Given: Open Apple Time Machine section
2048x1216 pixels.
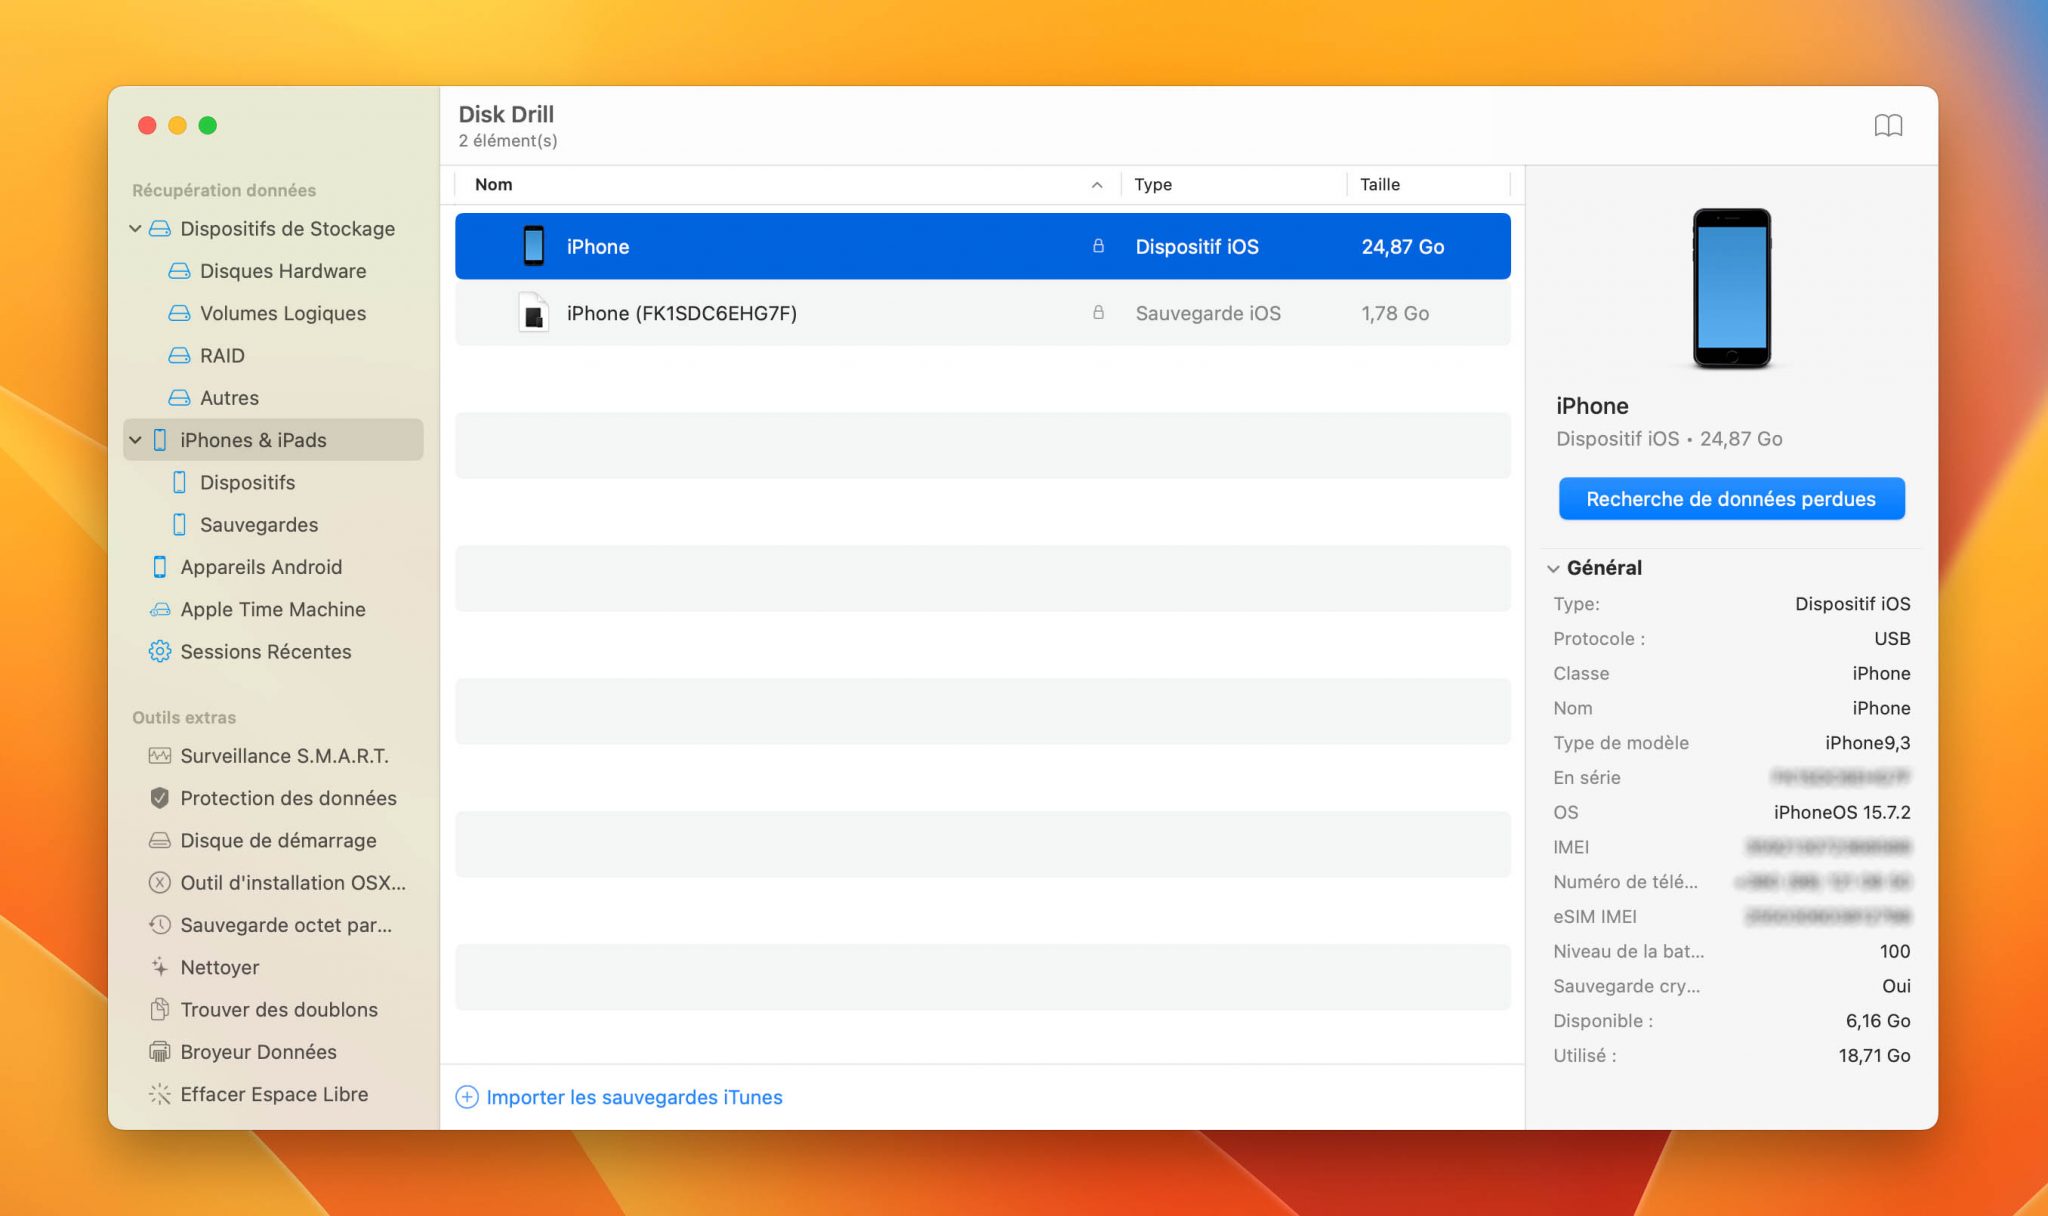Looking at the screenshot, I should [273, 609].
